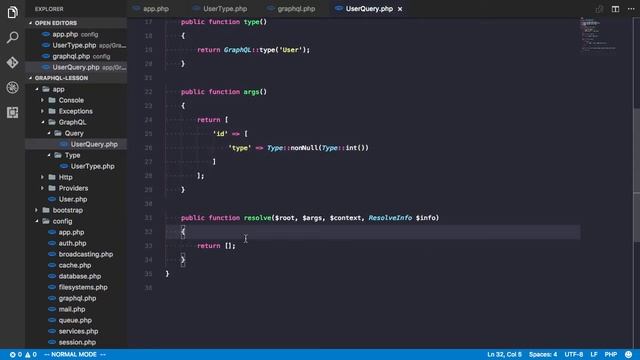Click line number 33 in the gutter
Screen dimensions: 640x360
[148, 246]
